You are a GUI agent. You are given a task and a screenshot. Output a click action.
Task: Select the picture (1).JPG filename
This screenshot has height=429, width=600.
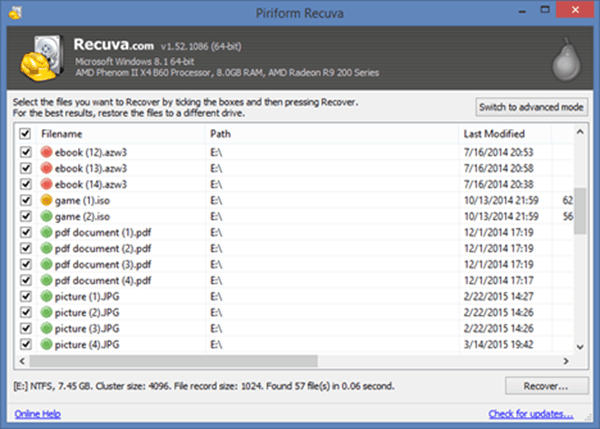(87, 297)
